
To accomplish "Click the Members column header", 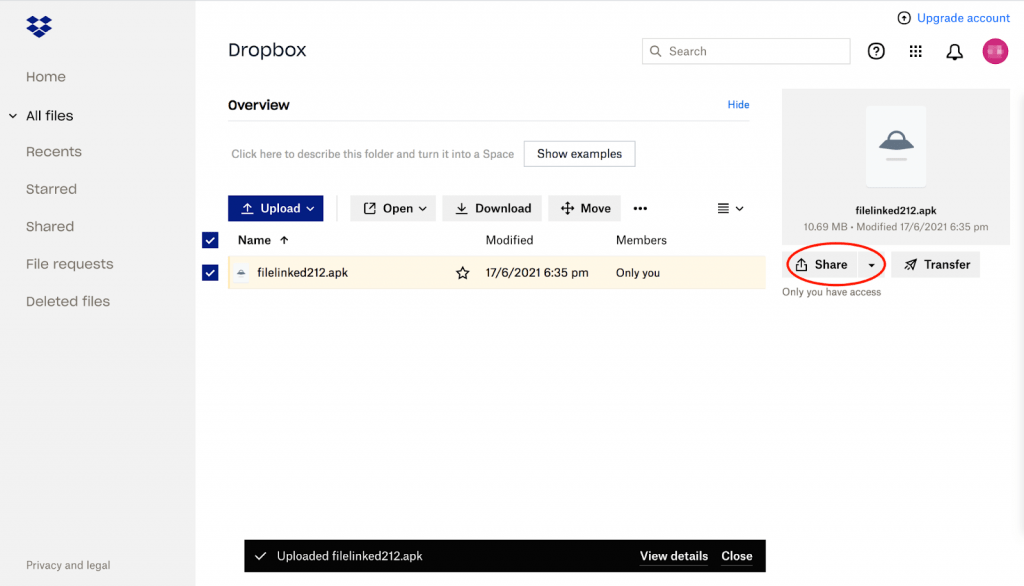I will (x=641, y=240).
